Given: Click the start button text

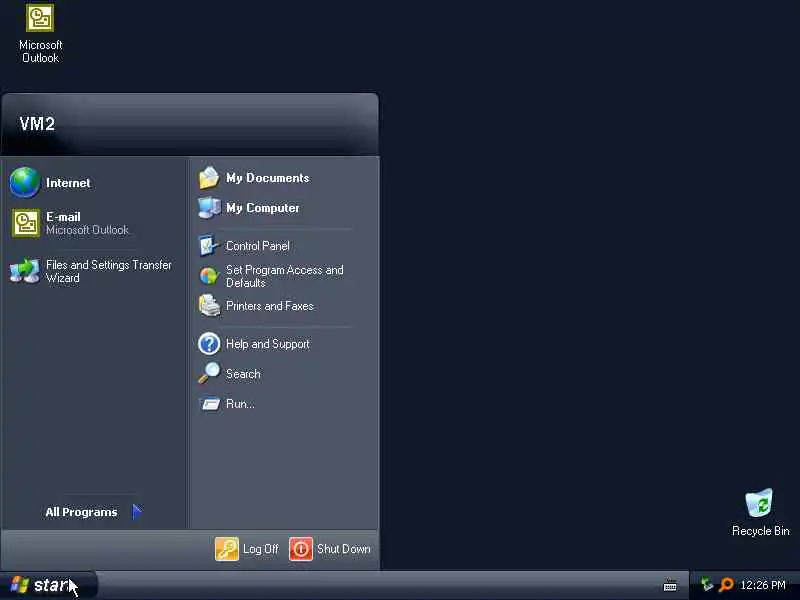Looking at the screenshot, I should pos(53,585).
